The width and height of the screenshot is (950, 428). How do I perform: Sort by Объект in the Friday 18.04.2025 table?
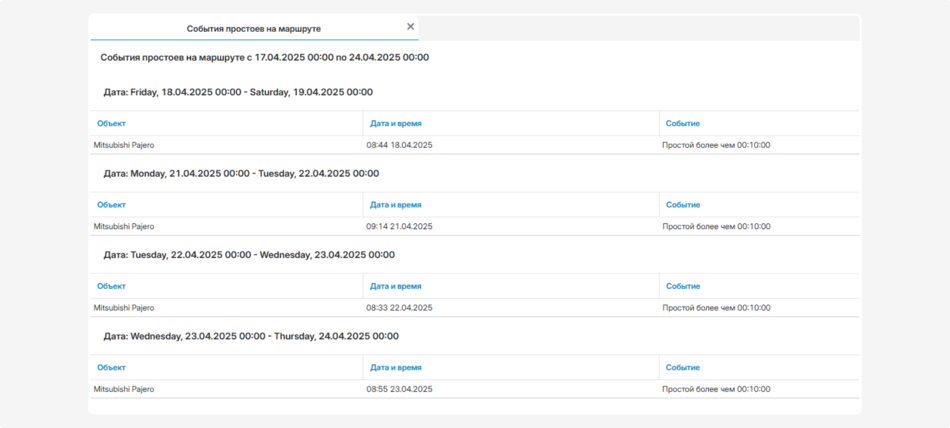(111, 124)
